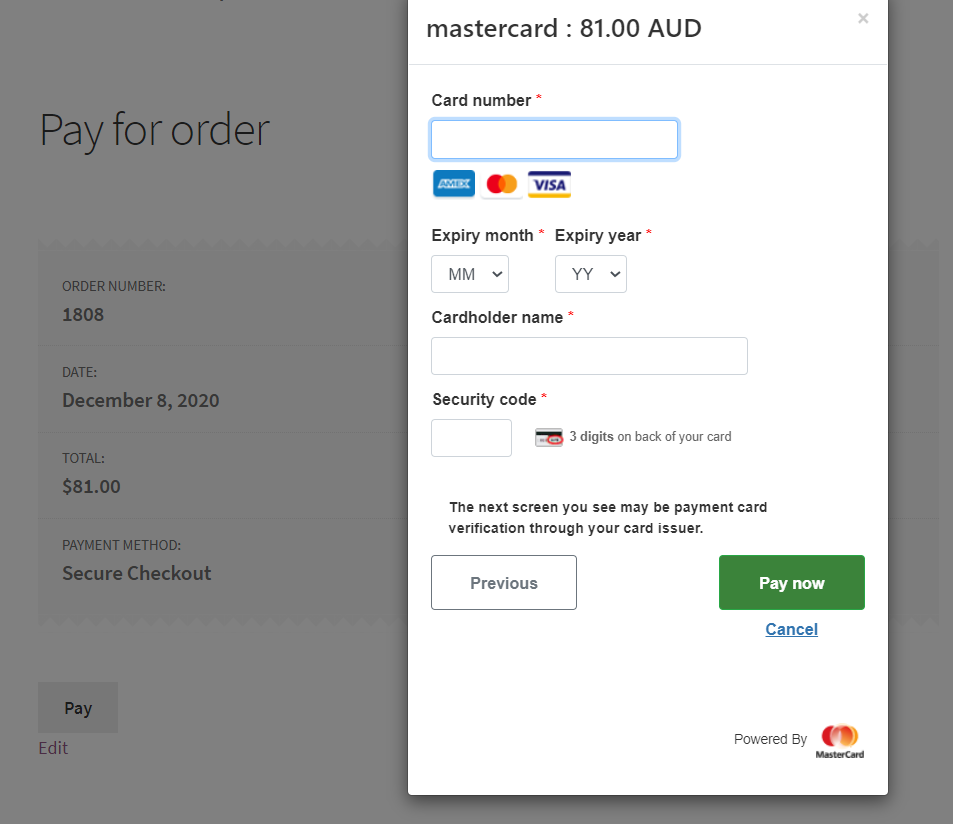Click the security code card illustration
Screen dimensions: 953x824
(548, 437)
